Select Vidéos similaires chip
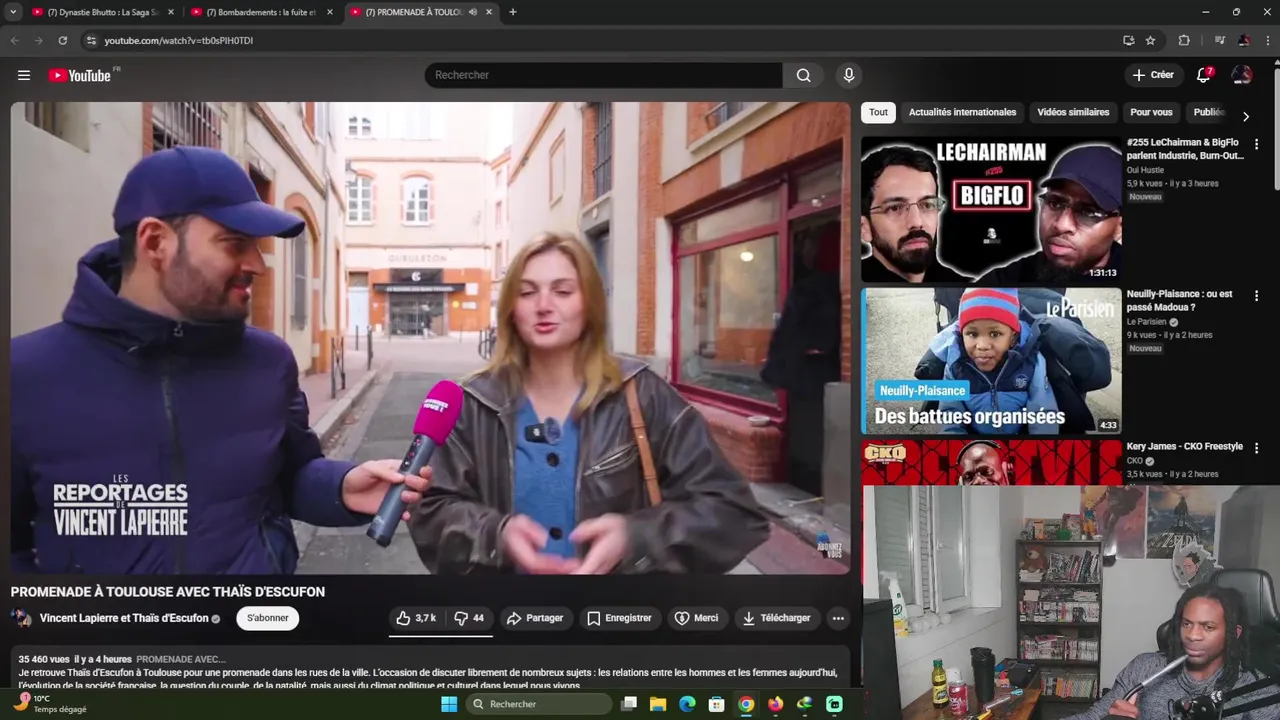 click(1073, 112)
